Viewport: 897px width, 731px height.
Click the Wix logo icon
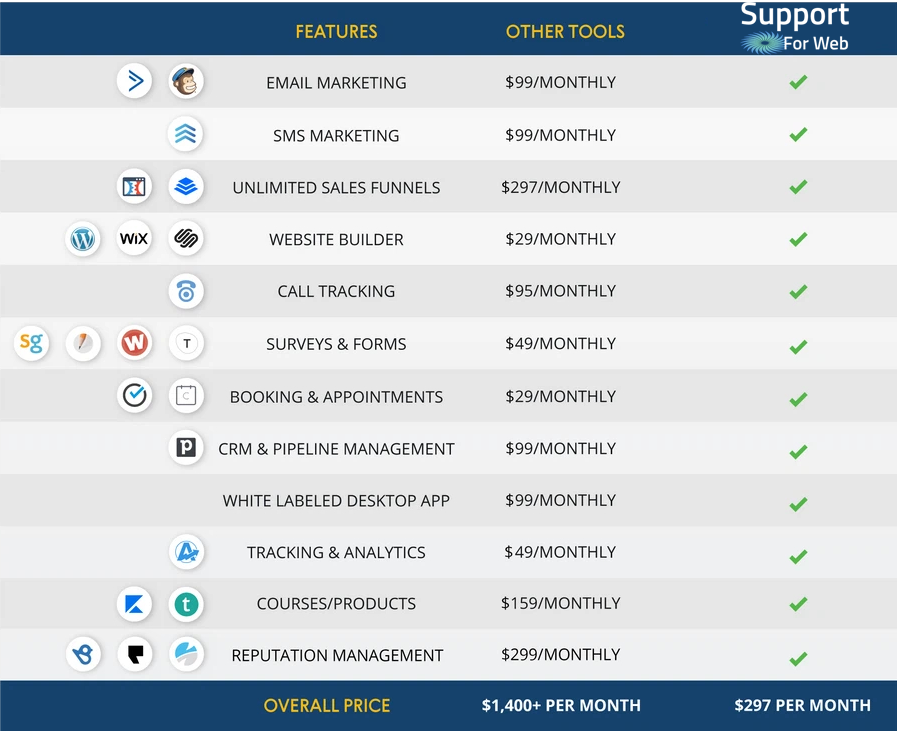[134, 239]
